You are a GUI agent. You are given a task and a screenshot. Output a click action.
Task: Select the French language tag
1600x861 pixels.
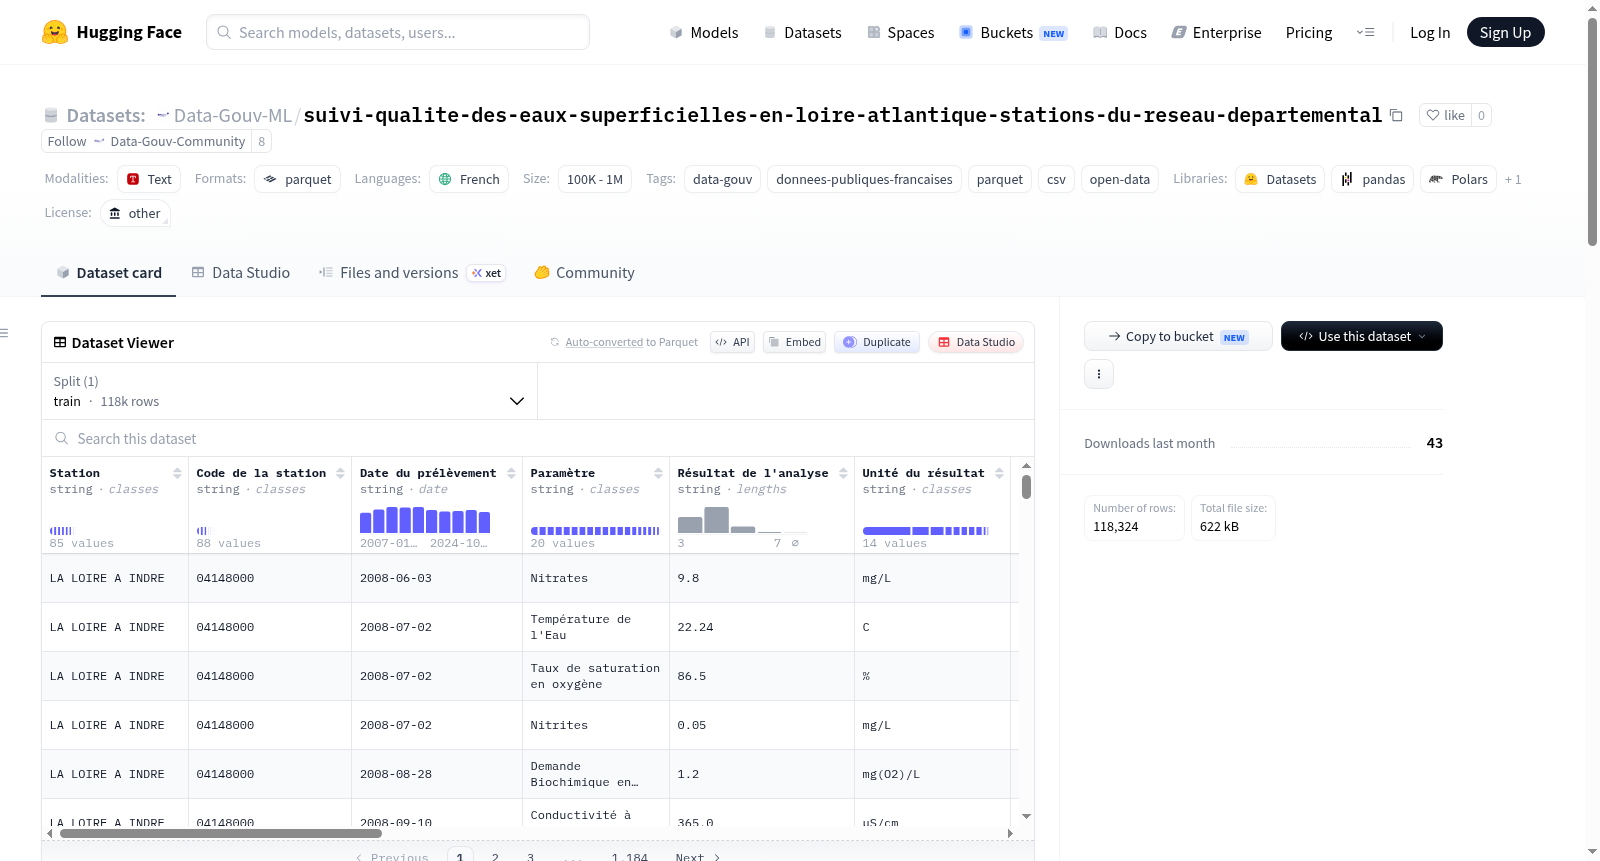[469, 179]
